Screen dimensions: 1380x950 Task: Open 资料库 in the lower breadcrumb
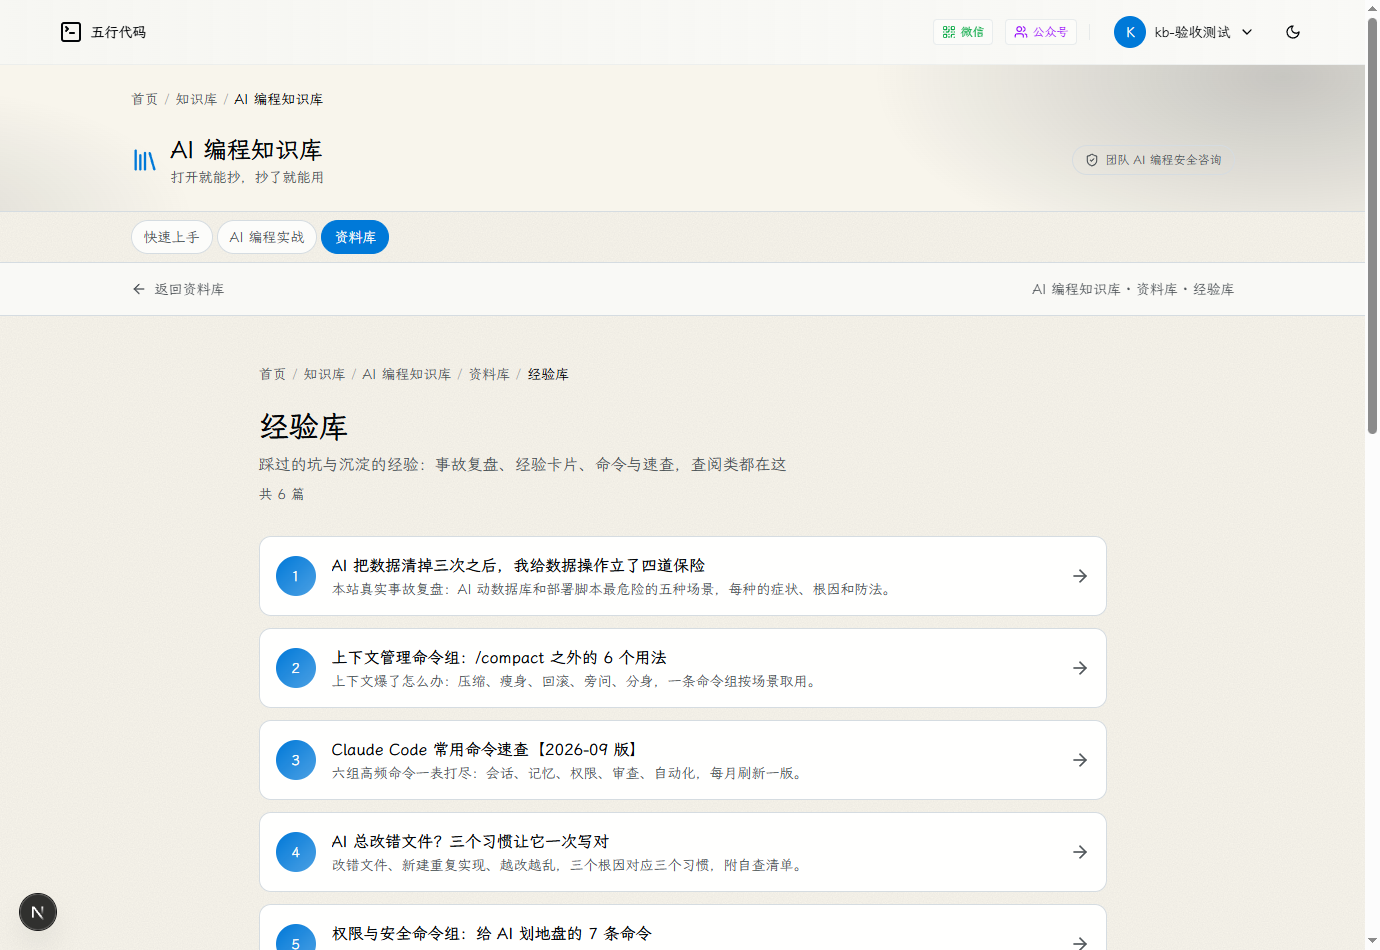(489, 374)
